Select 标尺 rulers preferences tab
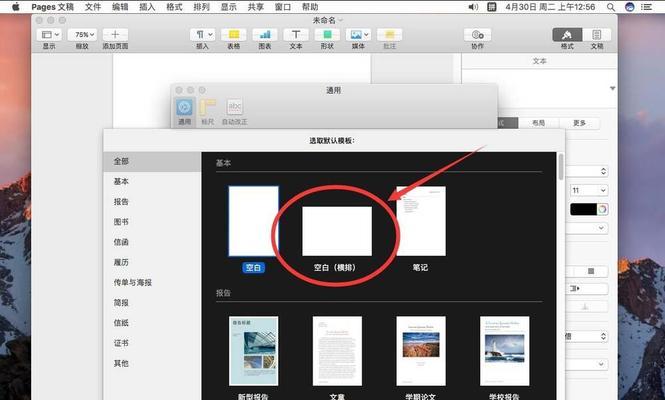 point(207,112)
